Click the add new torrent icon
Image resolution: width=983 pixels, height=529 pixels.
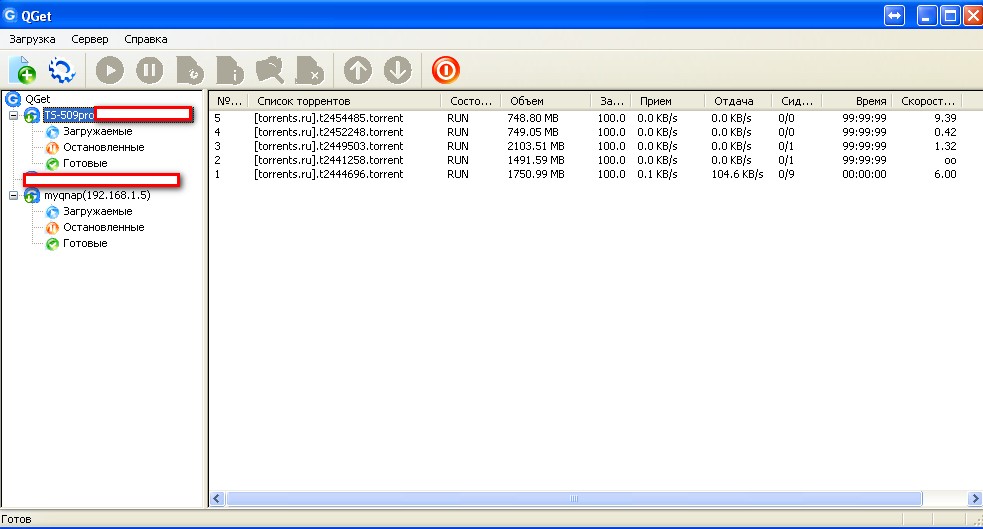[22, 70]
